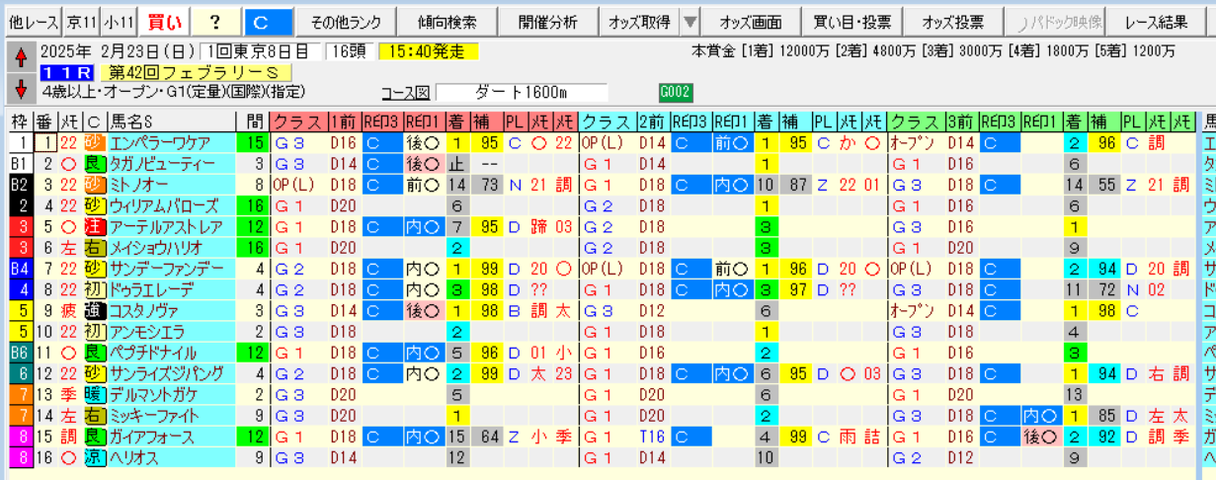Click the 強 mark icon for コスタノヴァ
The width and height of the screenshot is (1216, 480).
point(94,311)
